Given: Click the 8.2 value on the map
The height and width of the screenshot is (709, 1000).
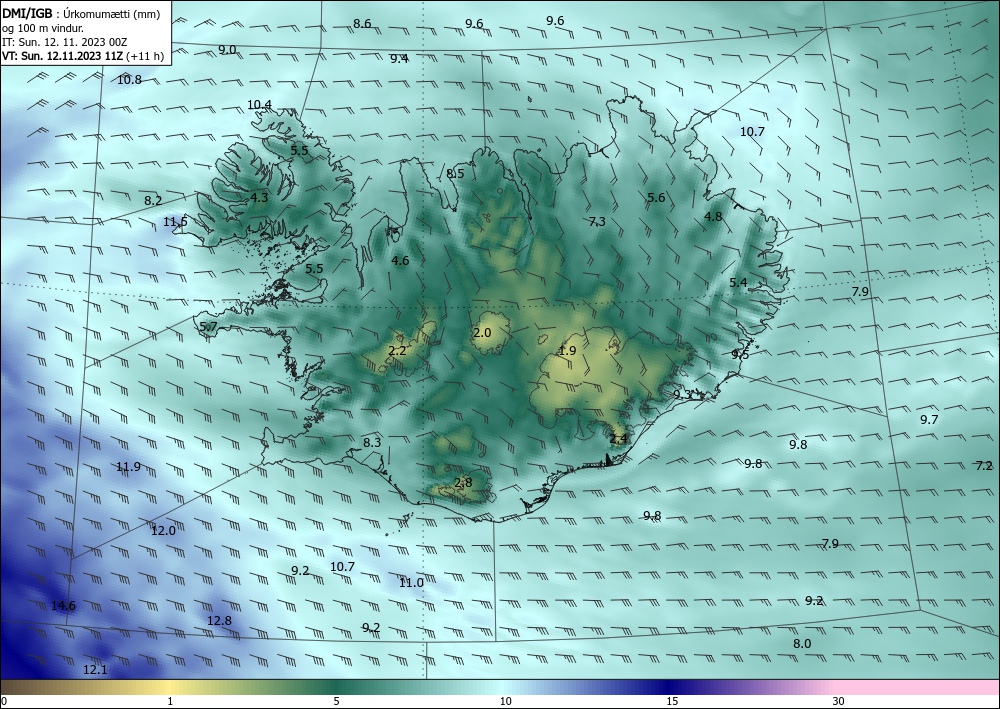Looking at the screenshot, I should click(153, 200).
